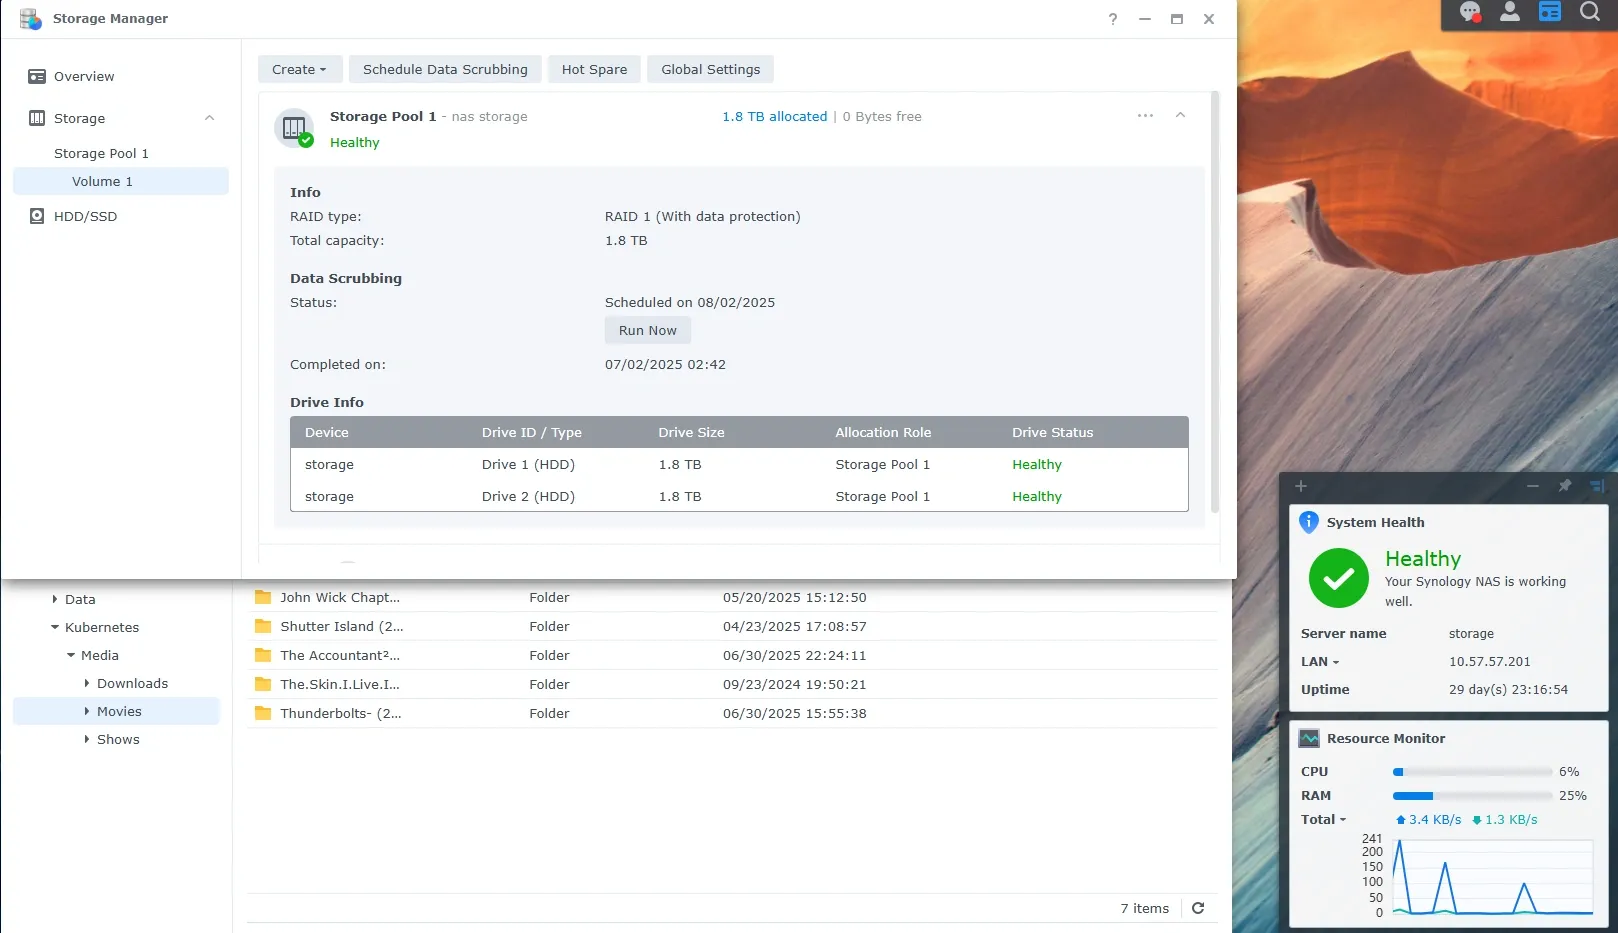Open the widgets panel icon in the taskbar
Screen dimensions: 1618x933
[1550, 12]
